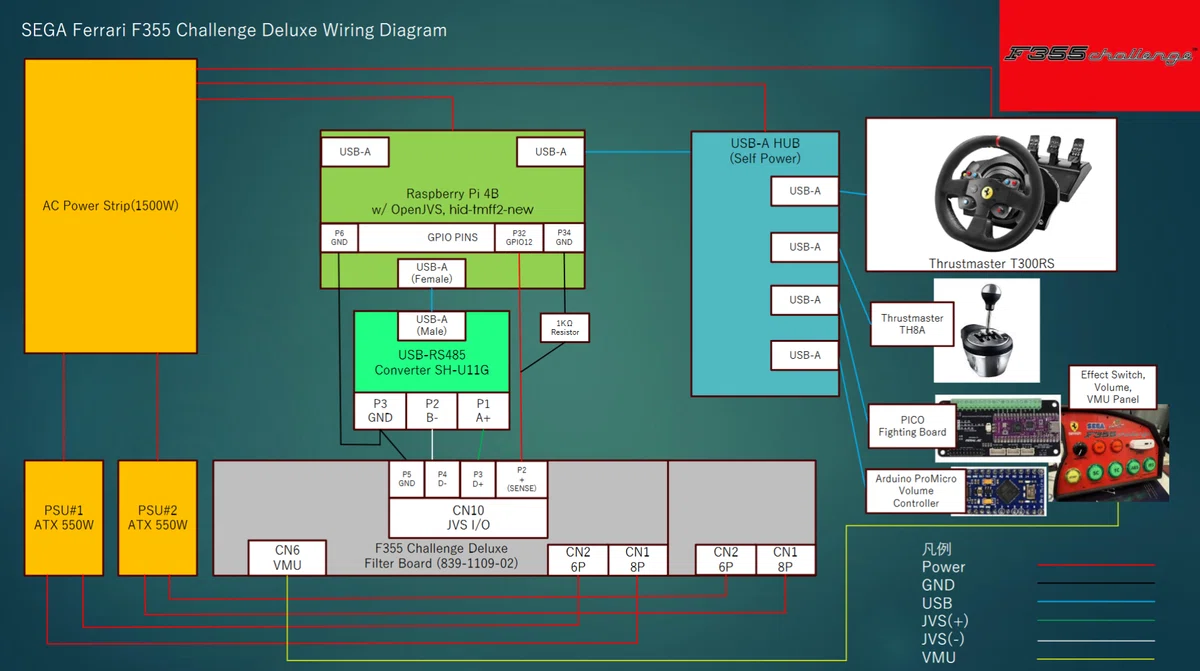The width and height of the screenshot is (1200, 671).
Task: Click the P4 D- pin of CN10
Action: click(x=442, y=479)
